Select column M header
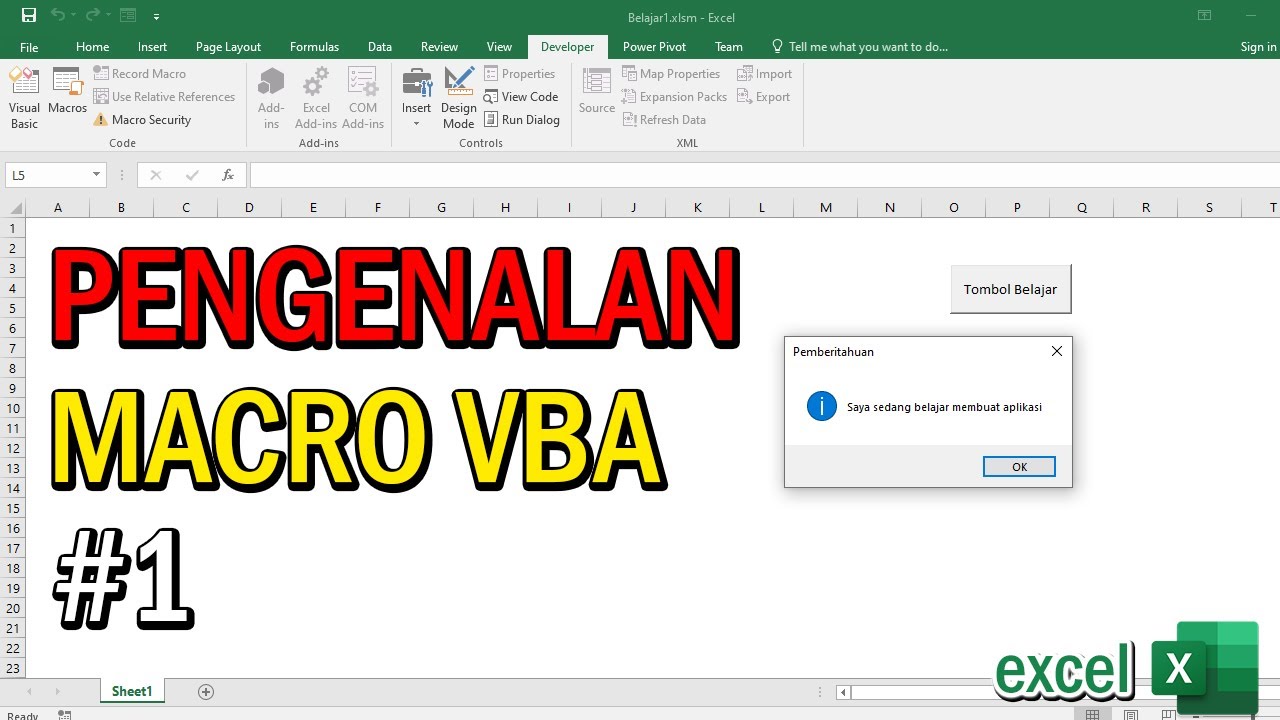 coord(826,208)
